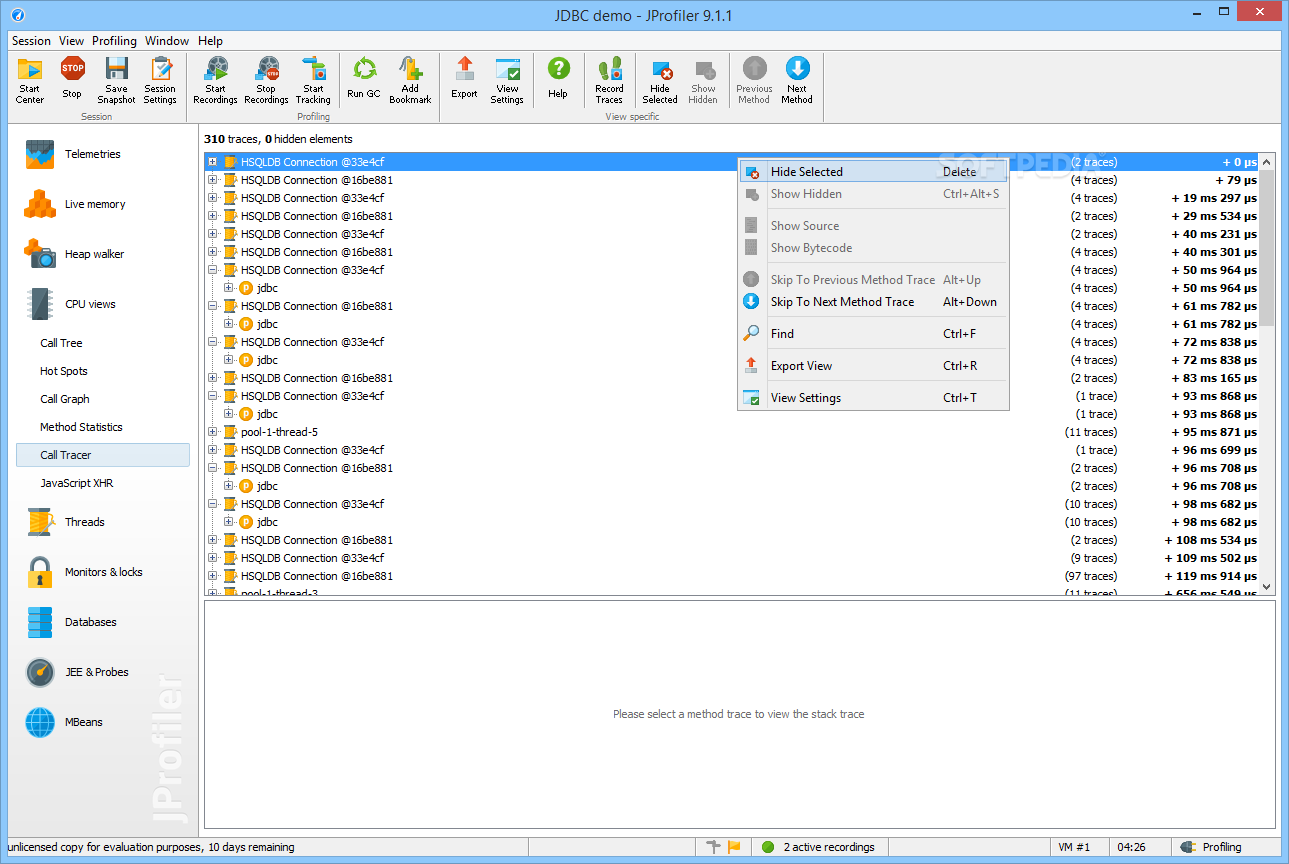This screenshot has width=1289, height=864.
Task: Click the red Stop session icon
Action: click(x=72, y=68)
